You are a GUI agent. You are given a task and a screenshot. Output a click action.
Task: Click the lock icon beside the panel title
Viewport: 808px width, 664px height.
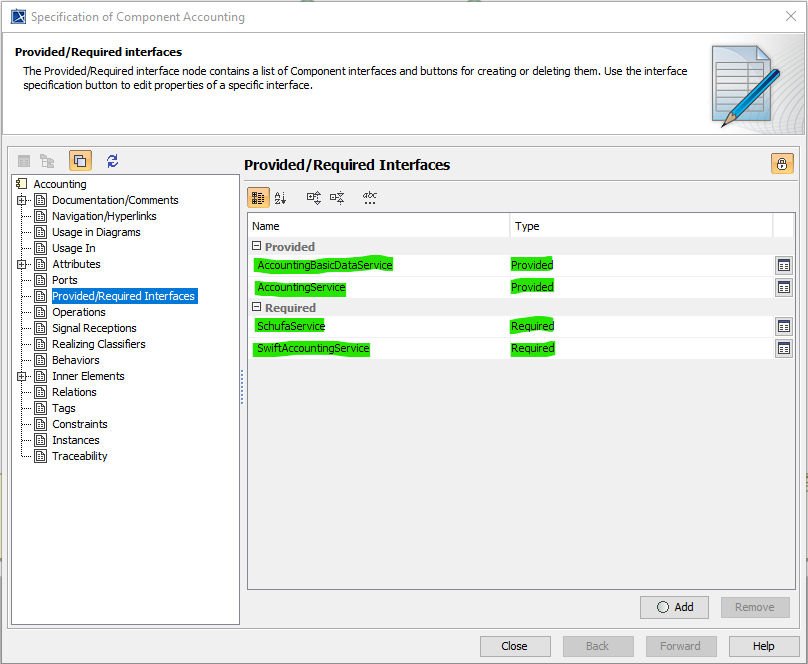click(782, 164)
